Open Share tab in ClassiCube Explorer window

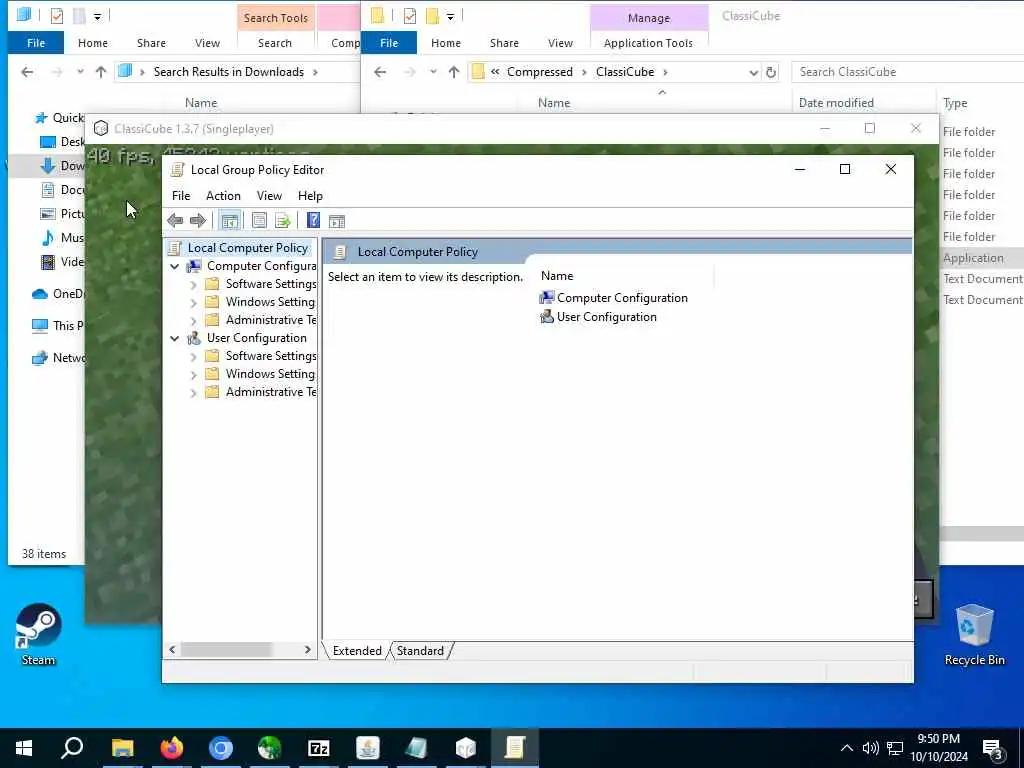coord(504,43)
